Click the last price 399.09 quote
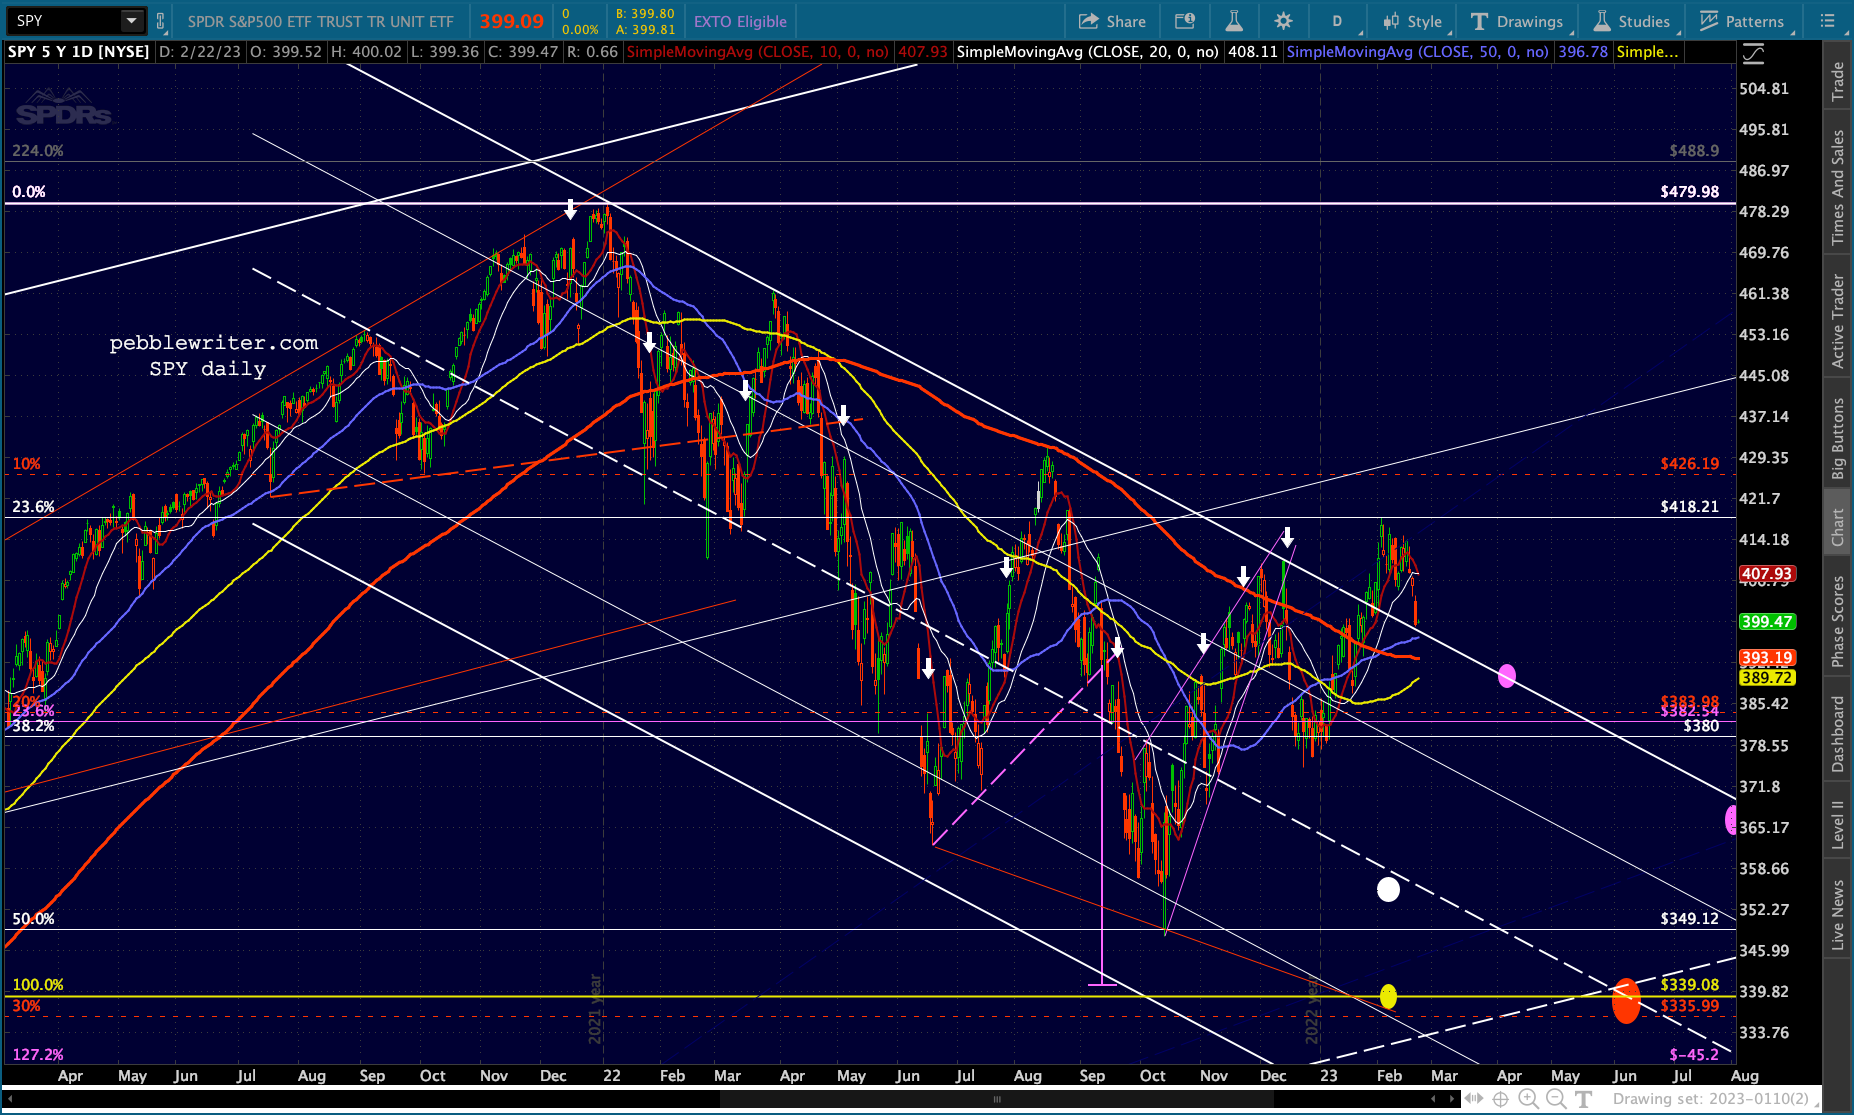This screenshot has width=1854, height=1115. pyautogui.click(x=511, y=21)
